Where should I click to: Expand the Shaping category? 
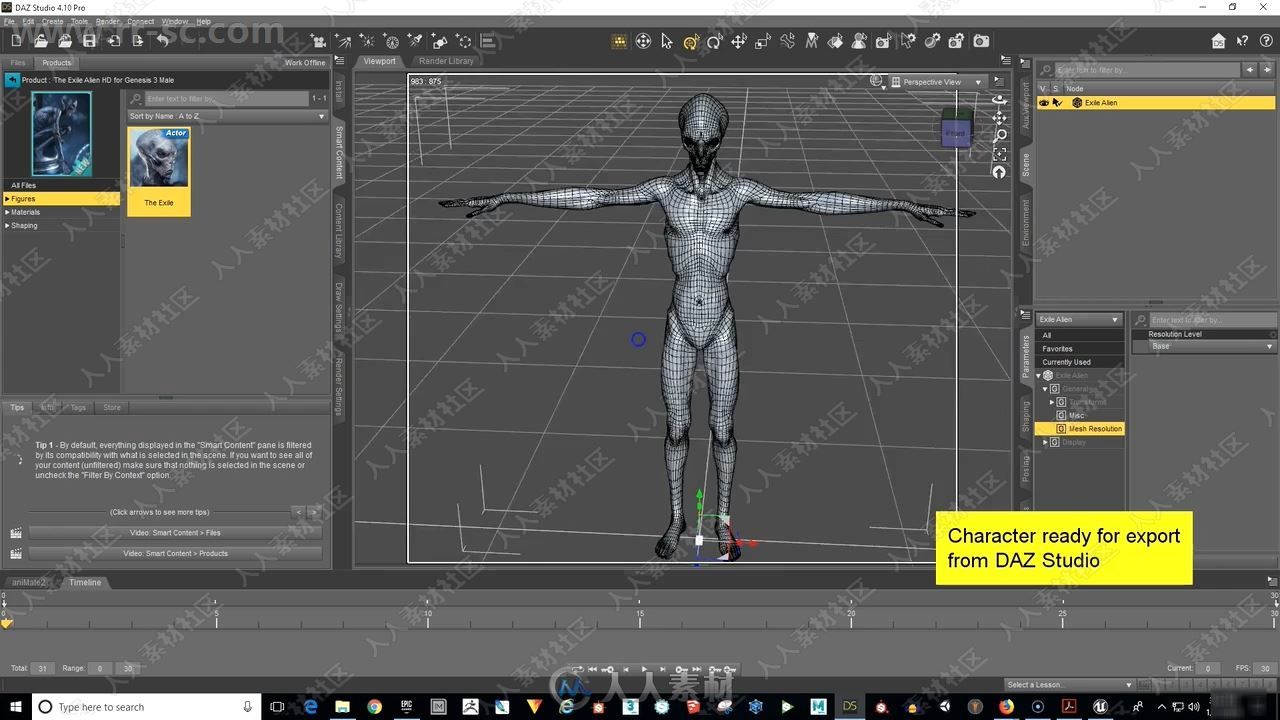tap(8, 225)
